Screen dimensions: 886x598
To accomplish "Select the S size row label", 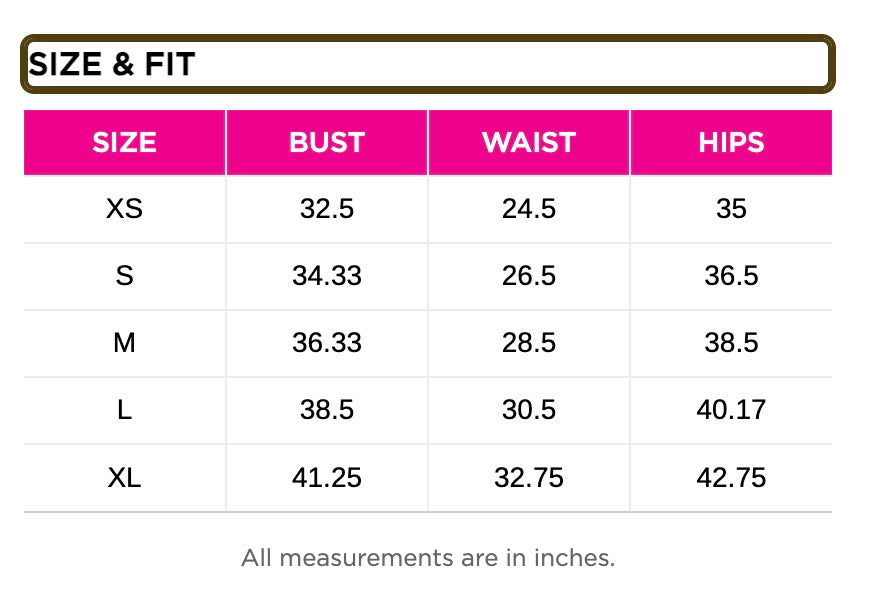I will tap(125, 276).
